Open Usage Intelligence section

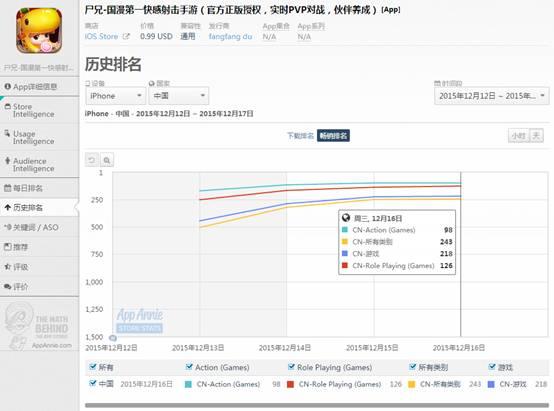tap(39, 137)
